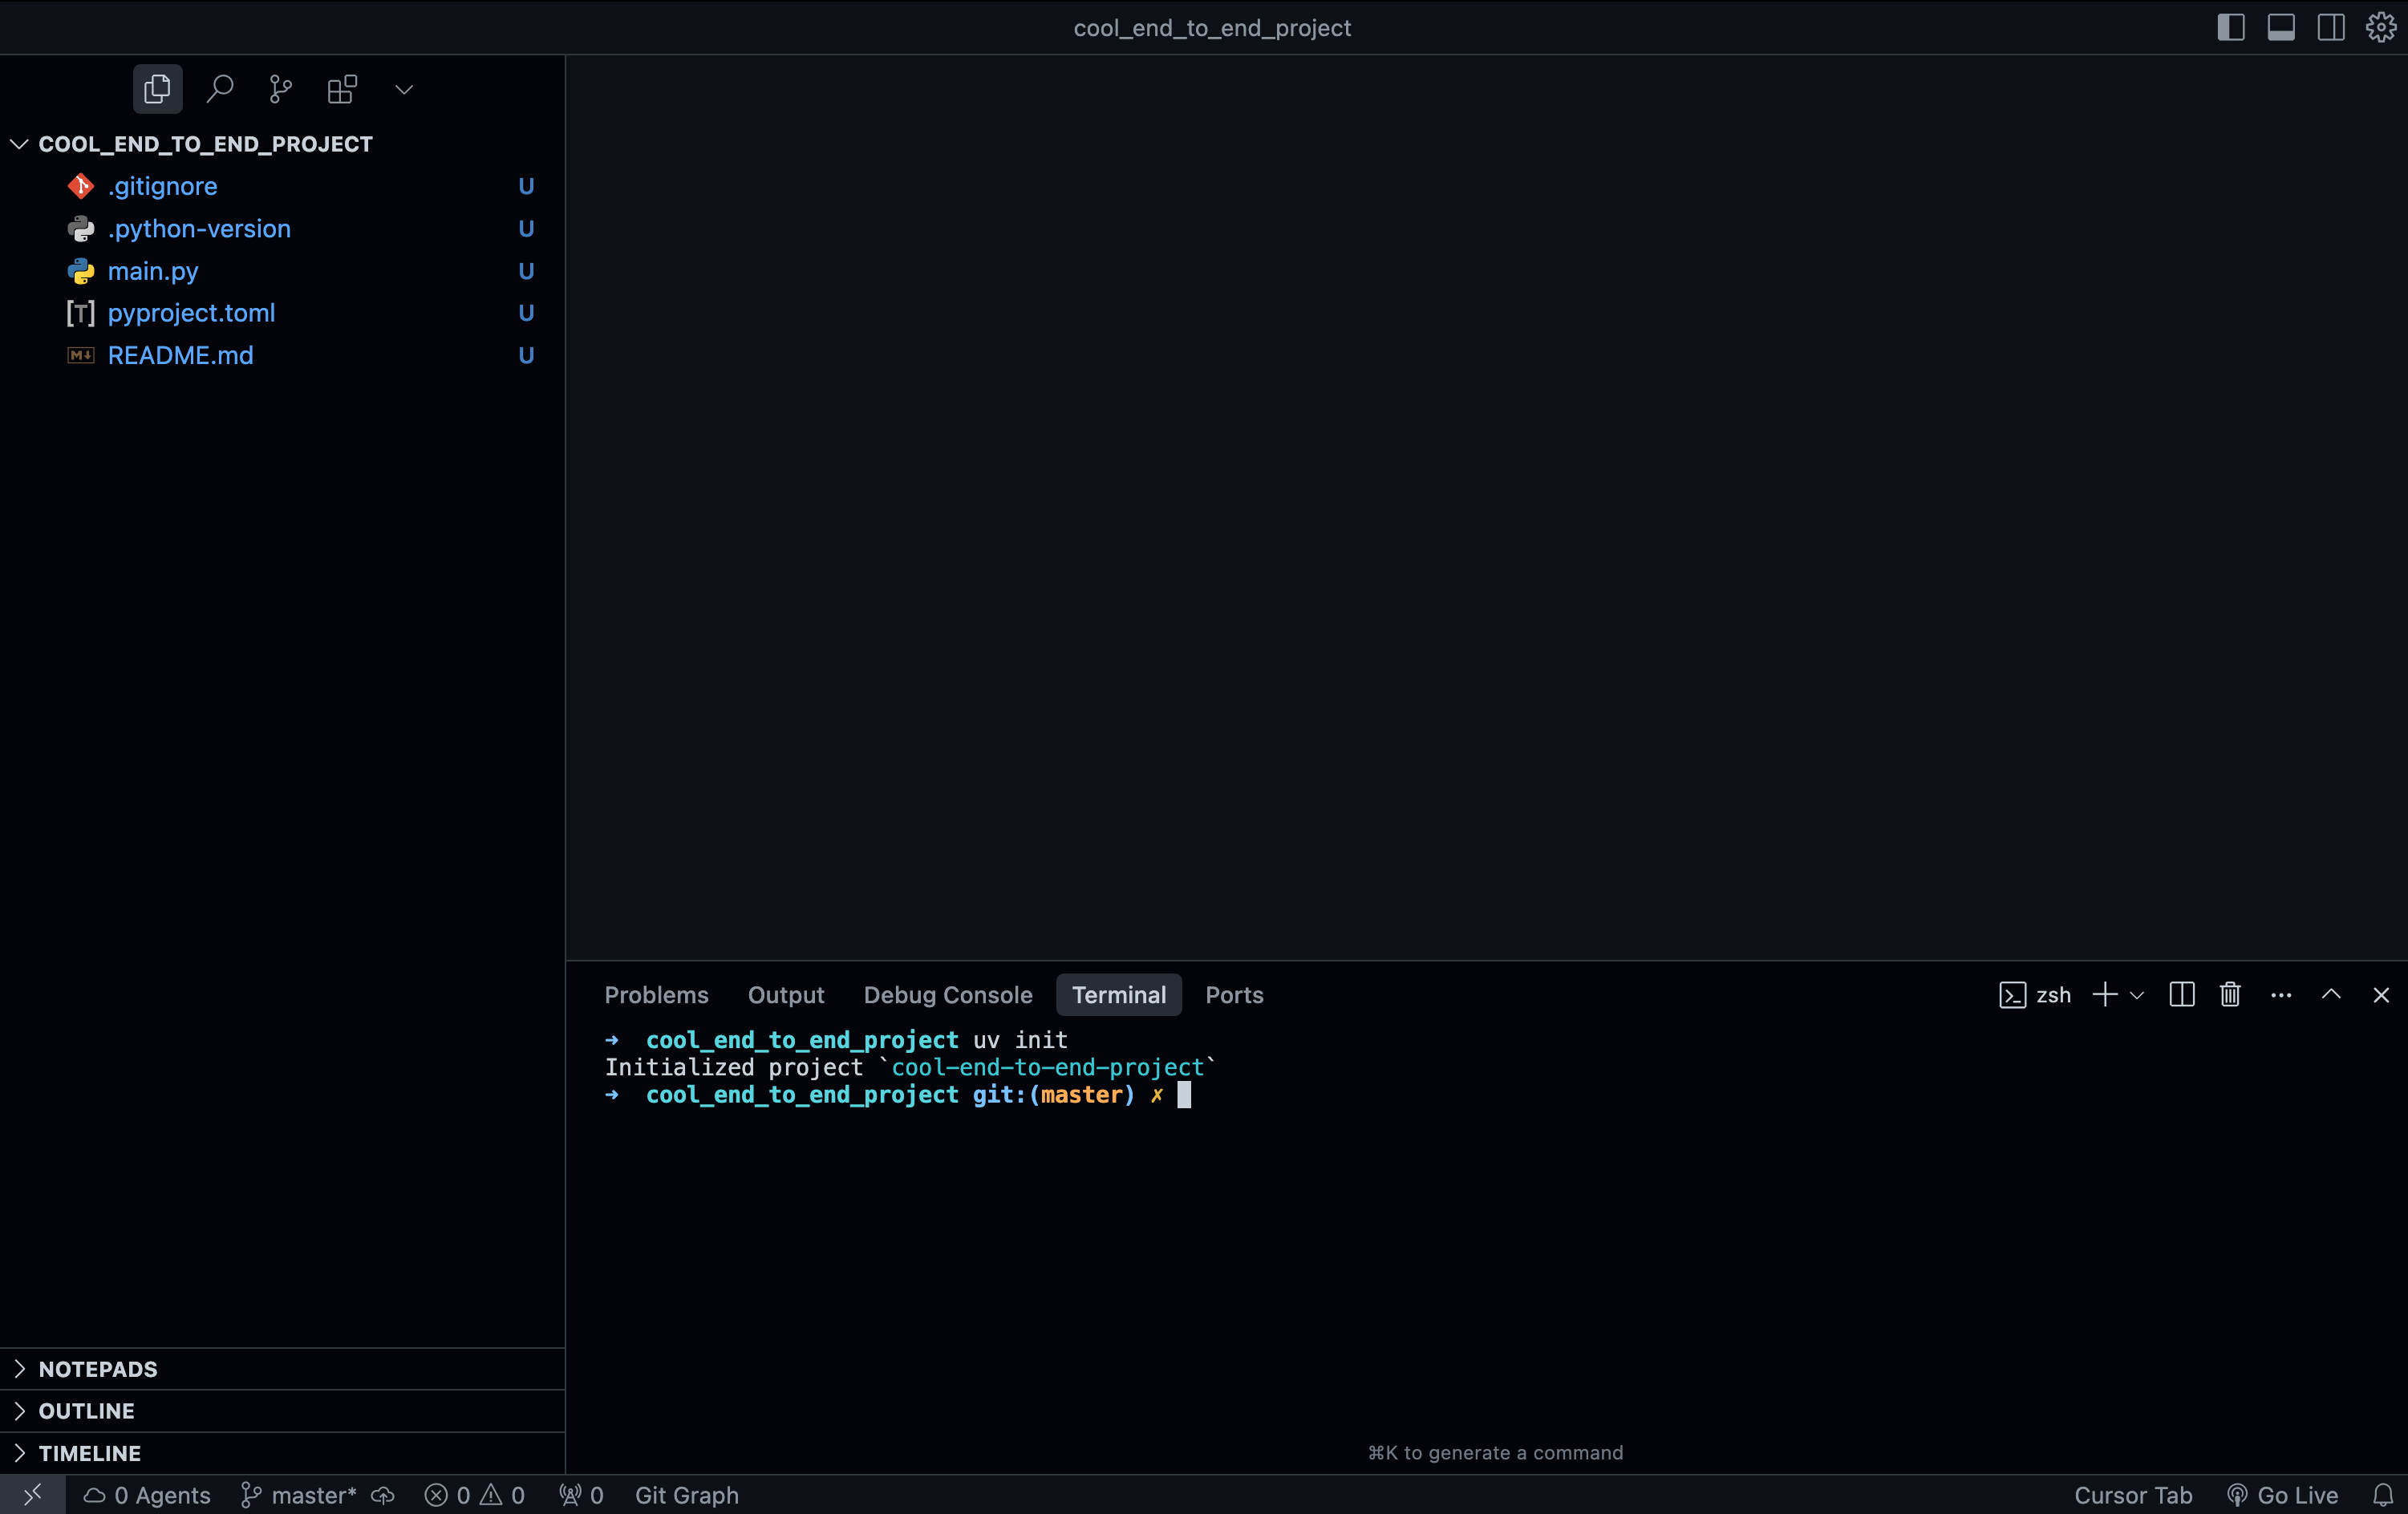Click Go Live in status bar
The height and width of the screenshot is (1514, 2408).
point(2283,1495)
